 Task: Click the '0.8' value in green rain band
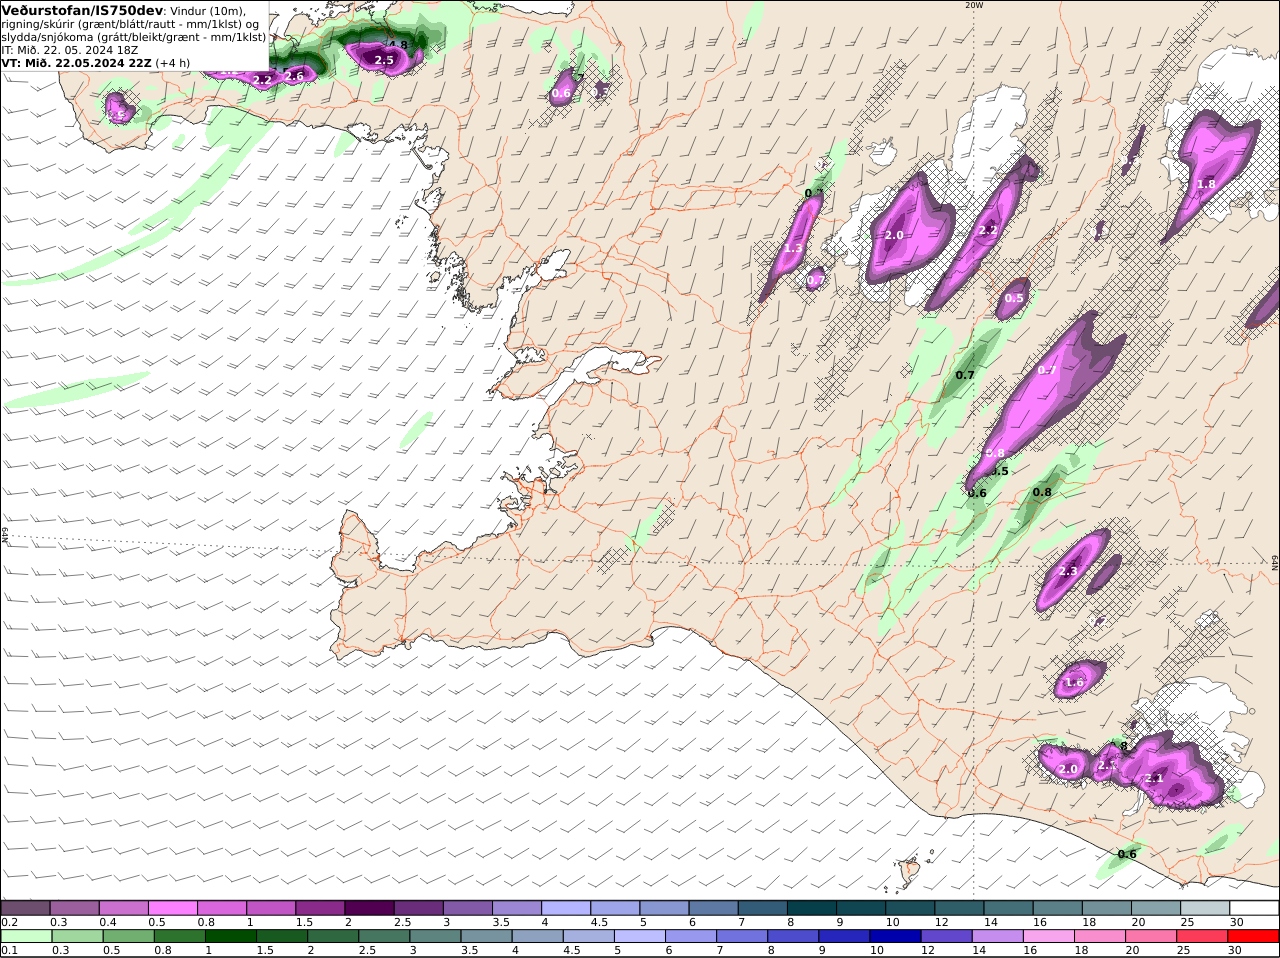1042,492
